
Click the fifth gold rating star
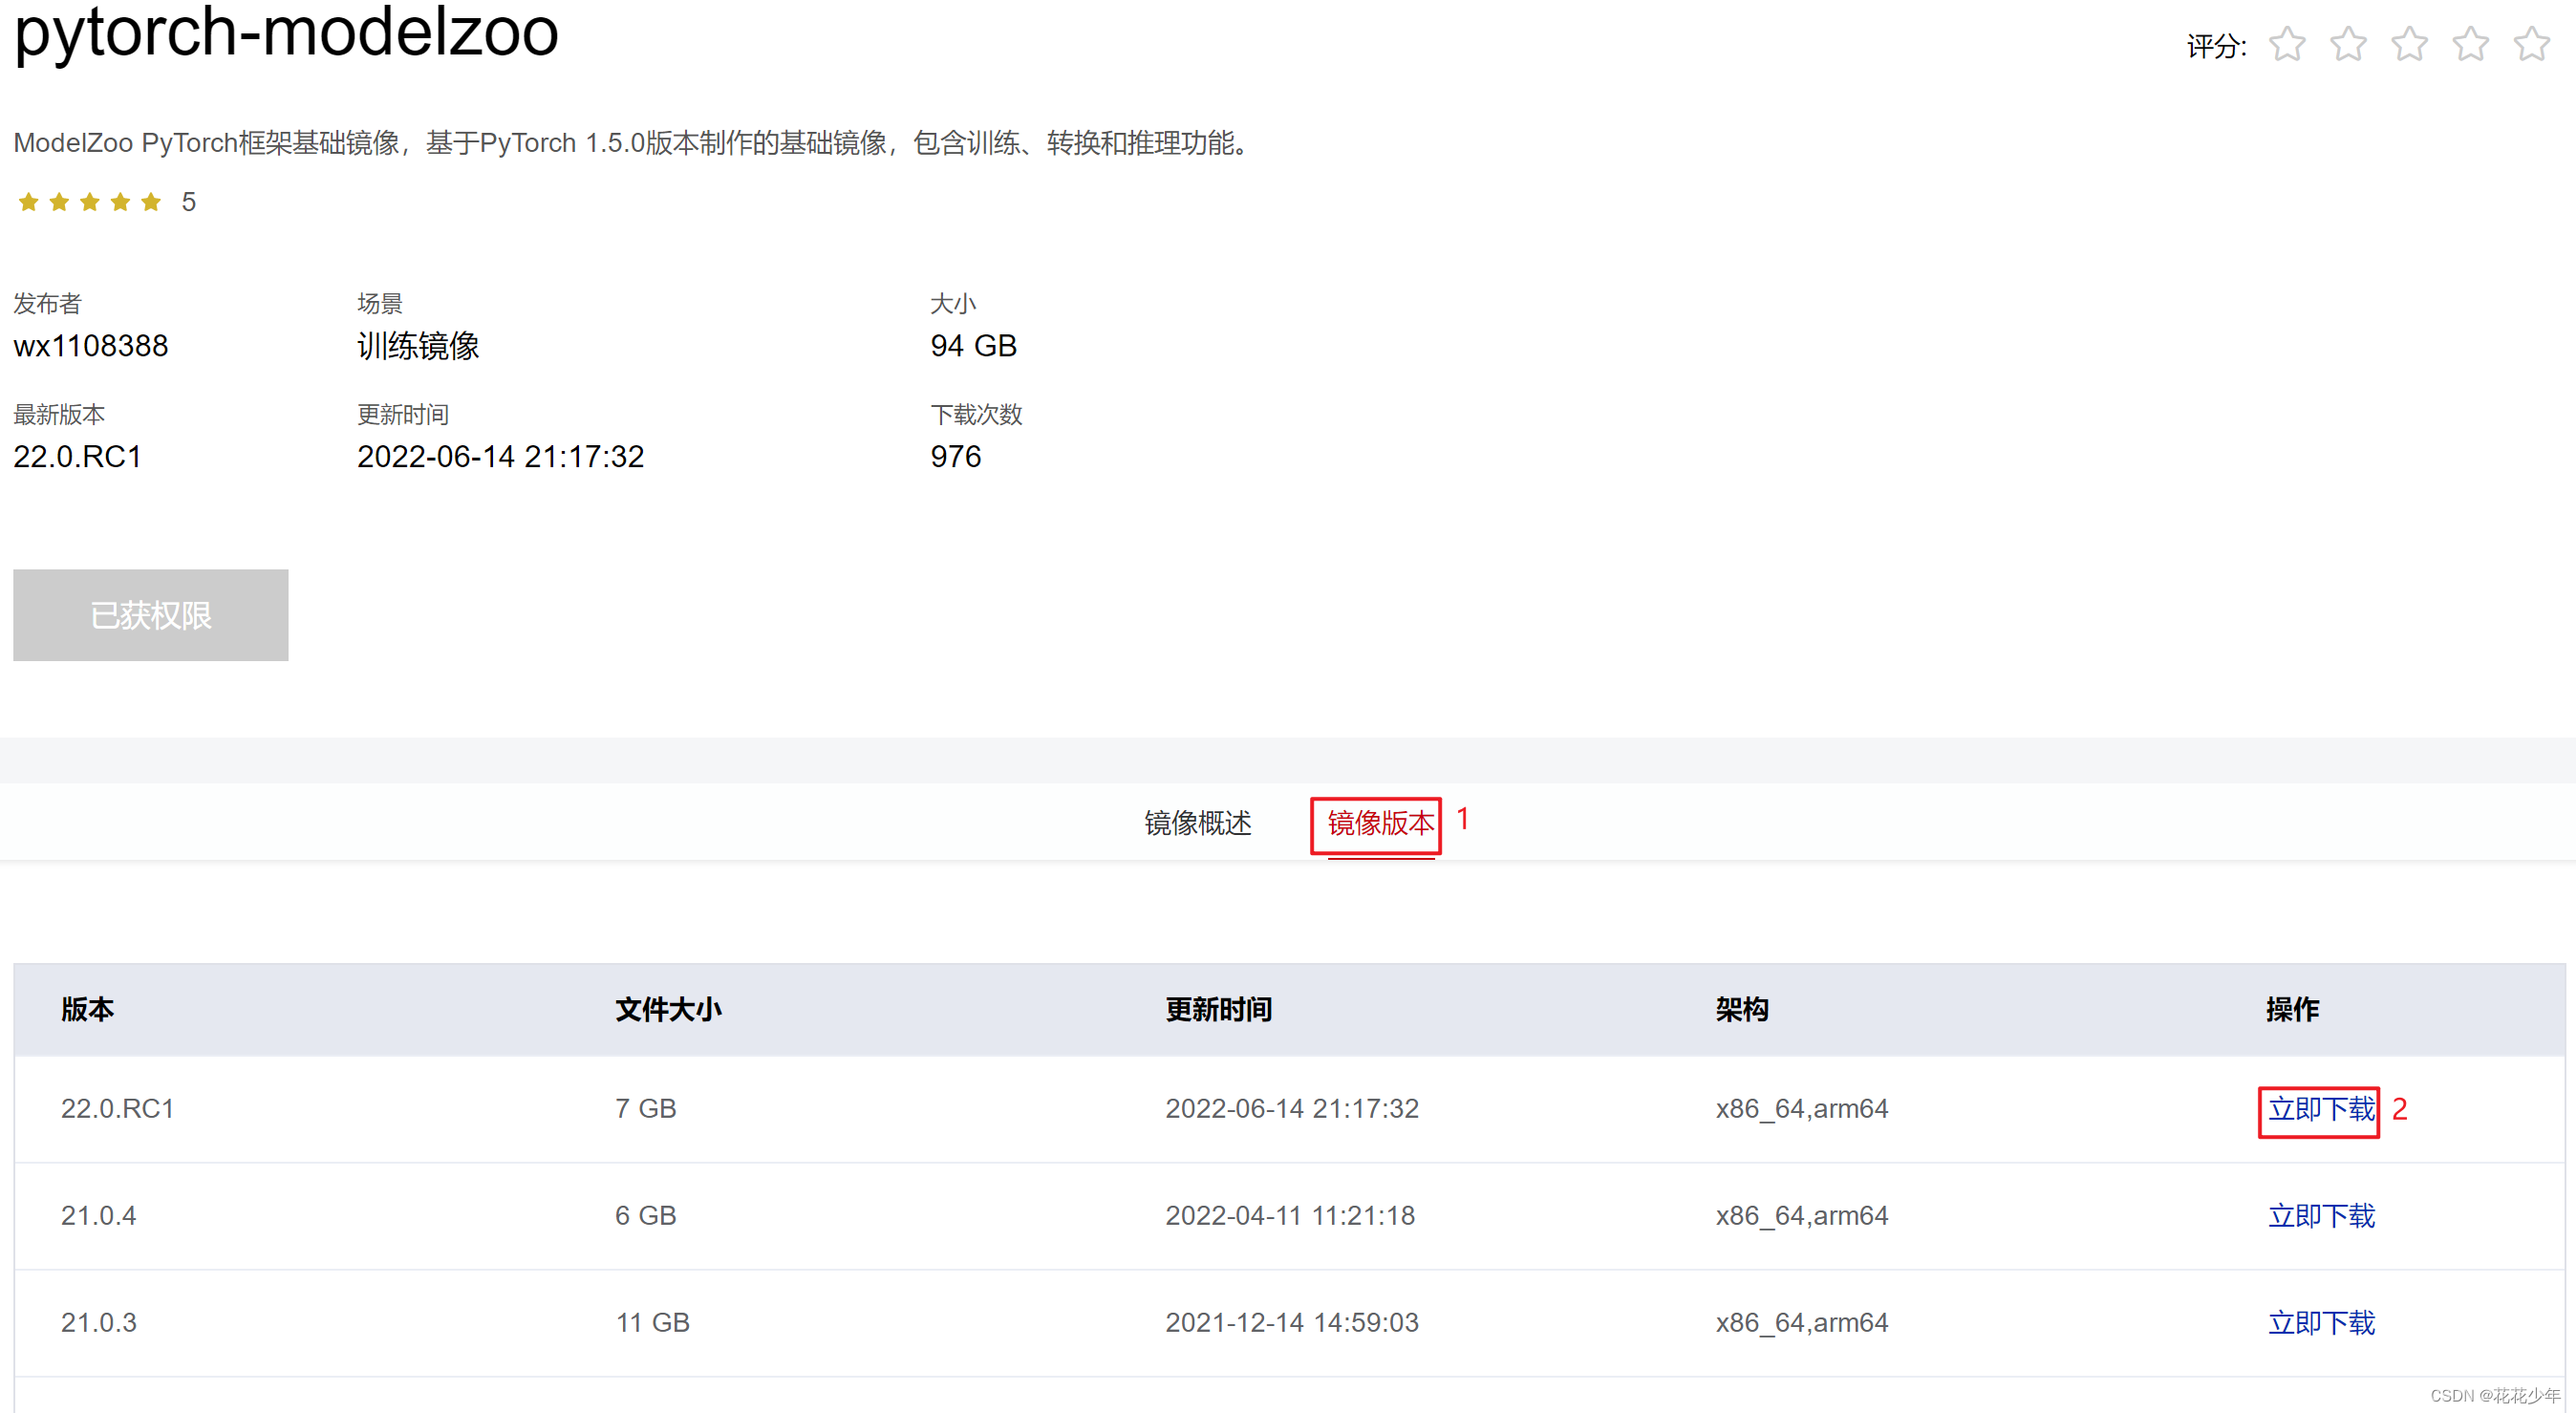pyautogui.click(x=151, y=202)
